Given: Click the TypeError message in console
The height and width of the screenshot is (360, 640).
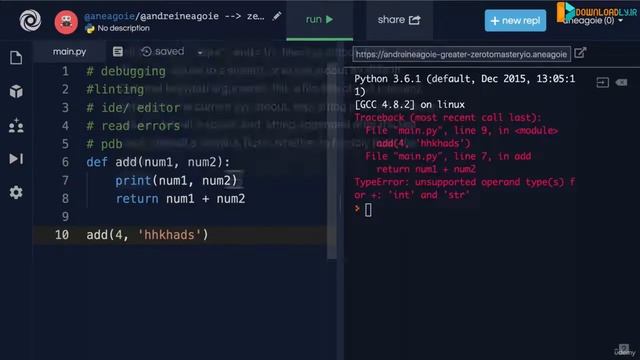Looking at the screenshot, I should pos(464,189).
